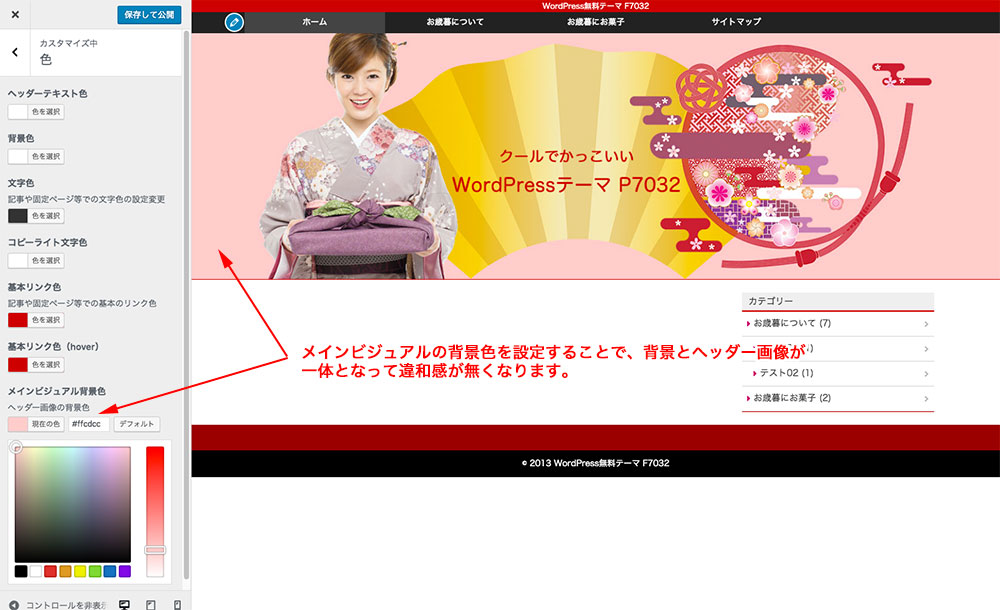Click 保存して公開 button

[149, 15]
